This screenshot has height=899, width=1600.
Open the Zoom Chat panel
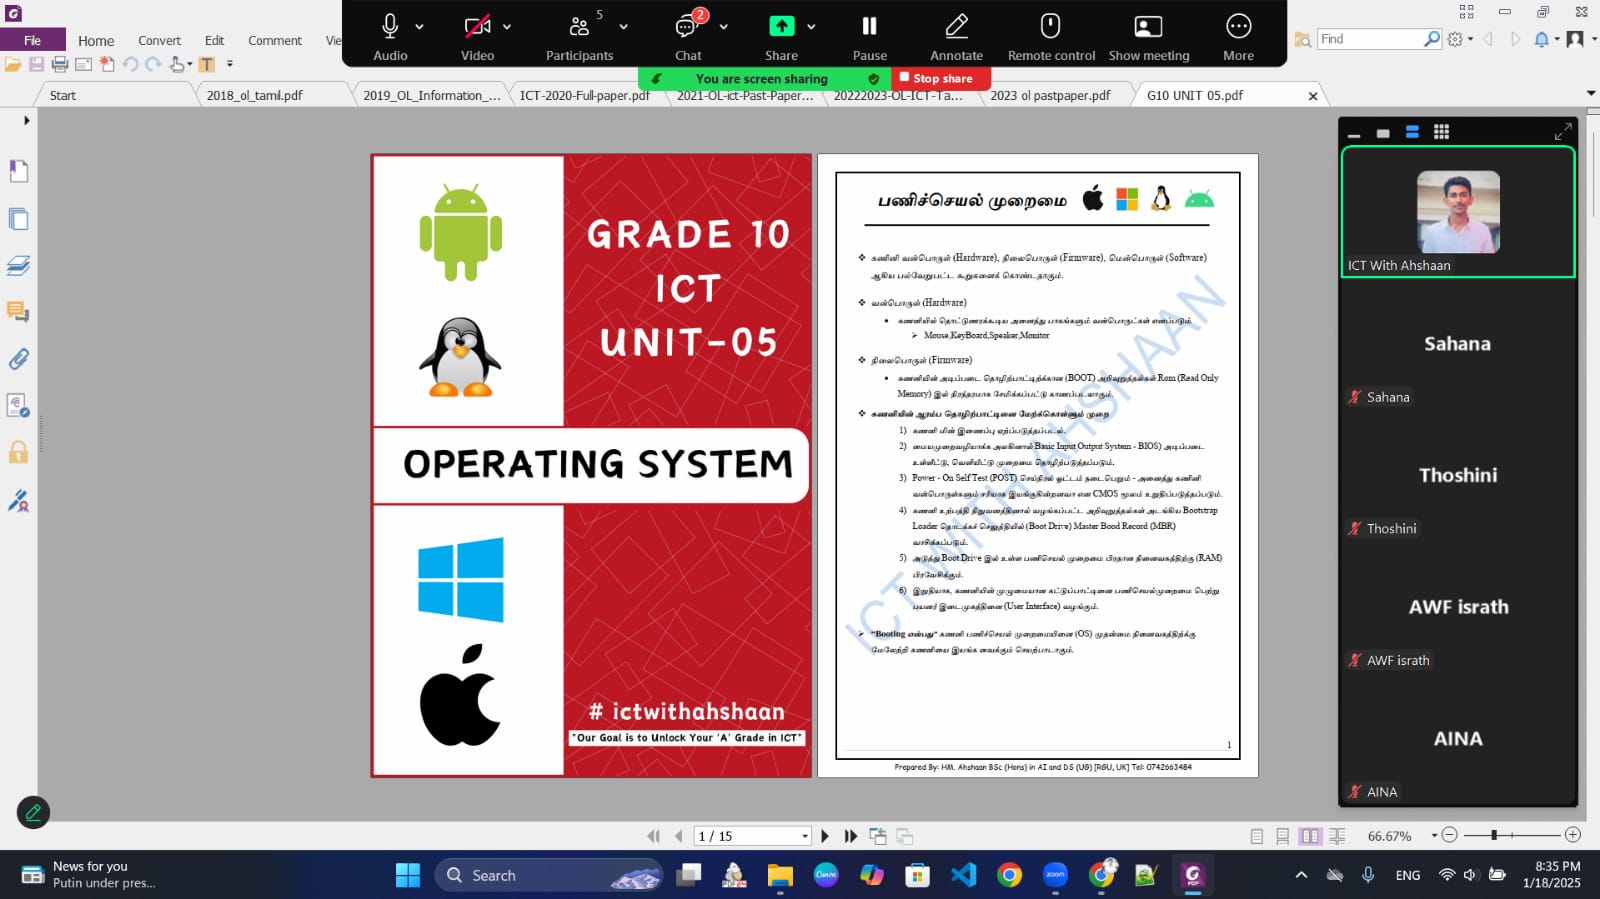point(687,27)
